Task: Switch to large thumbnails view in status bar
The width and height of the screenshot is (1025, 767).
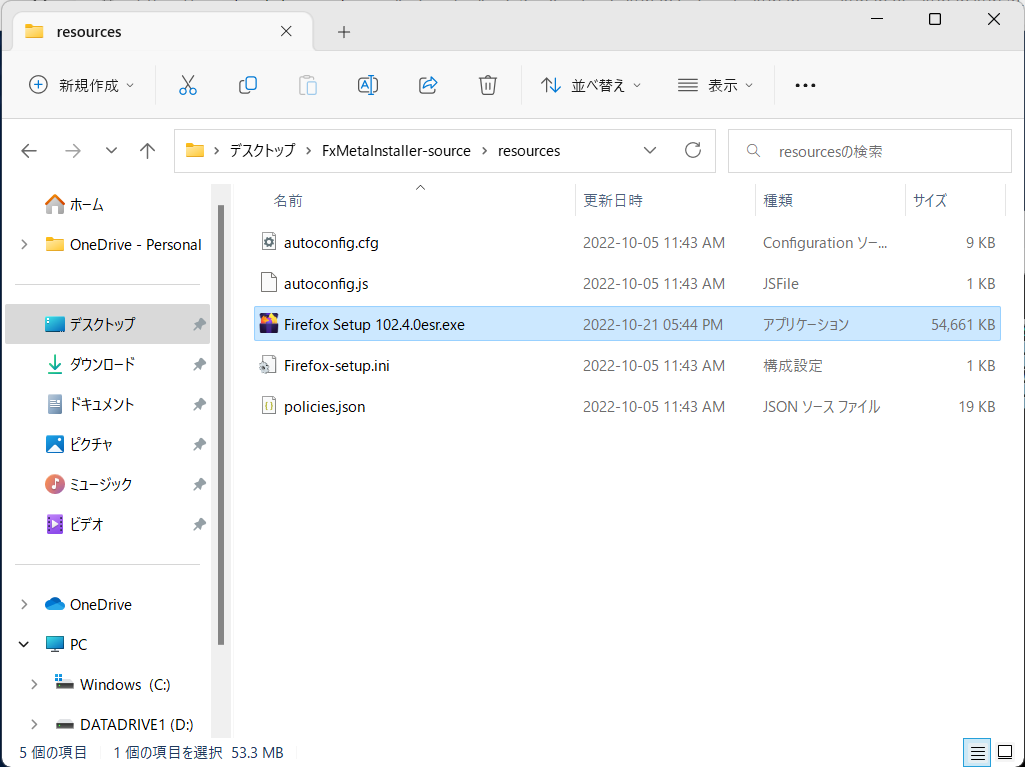Action: (1005, 753)
